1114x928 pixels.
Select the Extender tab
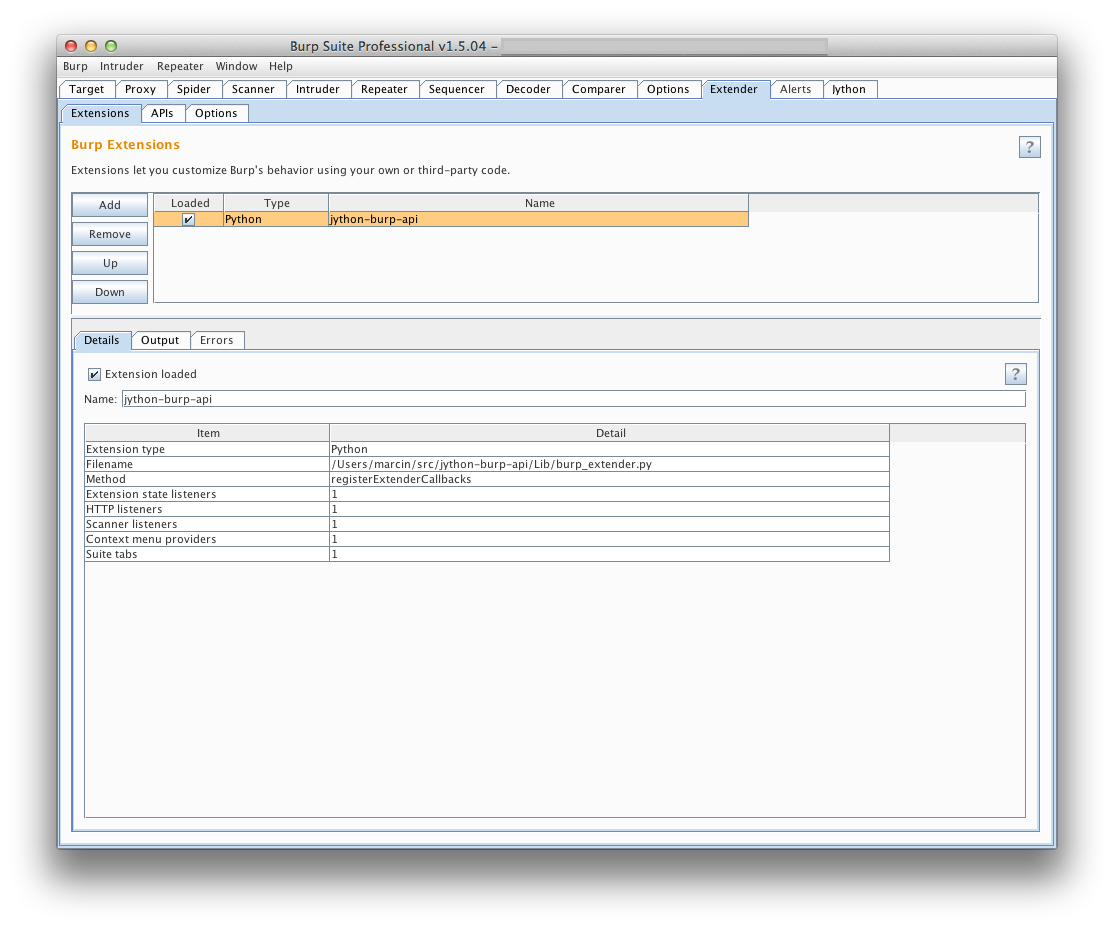point(734,89)
